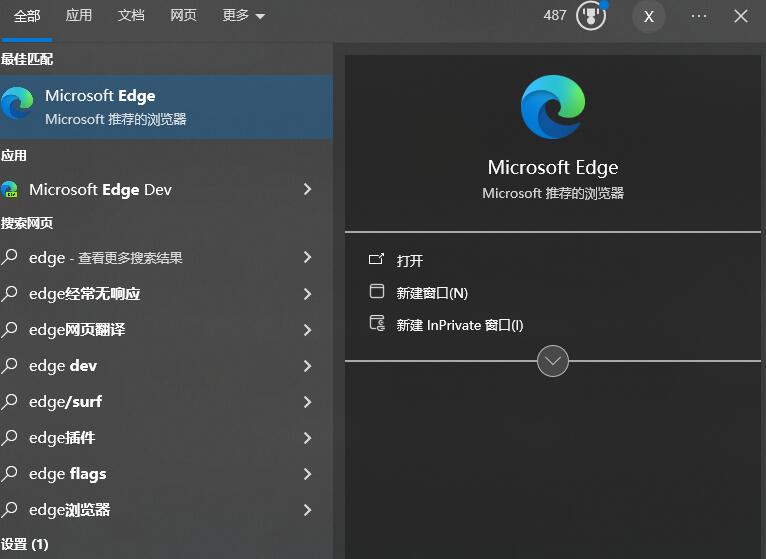
Task: Select suggestion 'edge浏览器'
Action: click(69, 510)
